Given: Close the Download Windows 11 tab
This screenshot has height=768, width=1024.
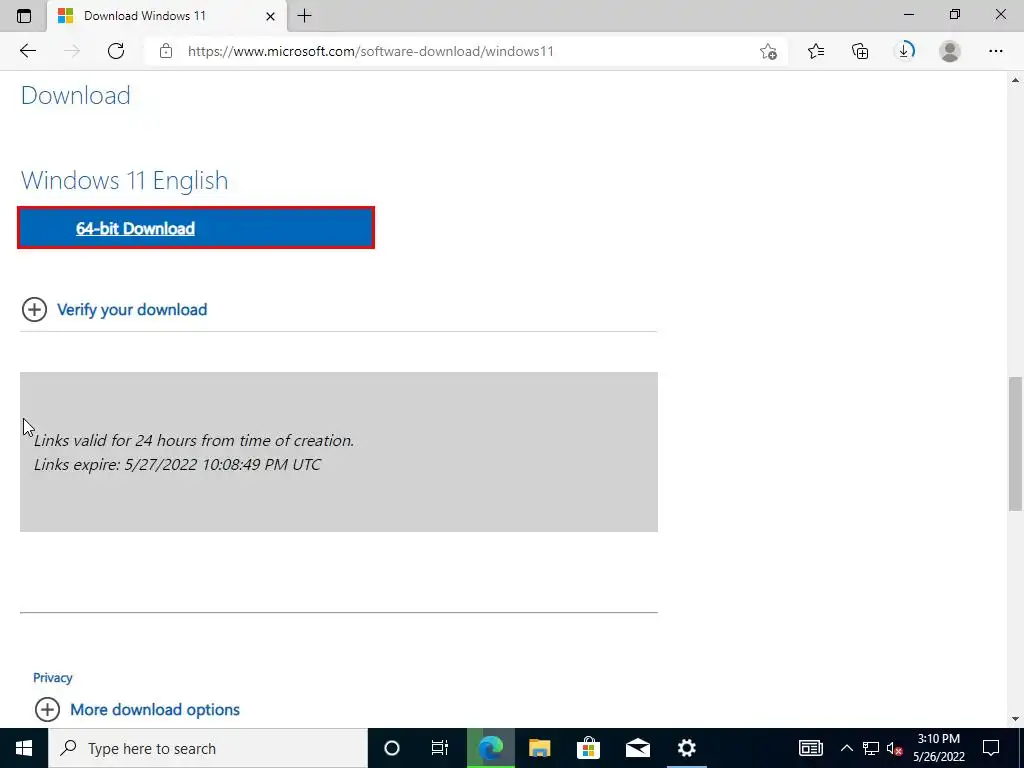Looking at the screenshot, I should [x=270, y=16].
